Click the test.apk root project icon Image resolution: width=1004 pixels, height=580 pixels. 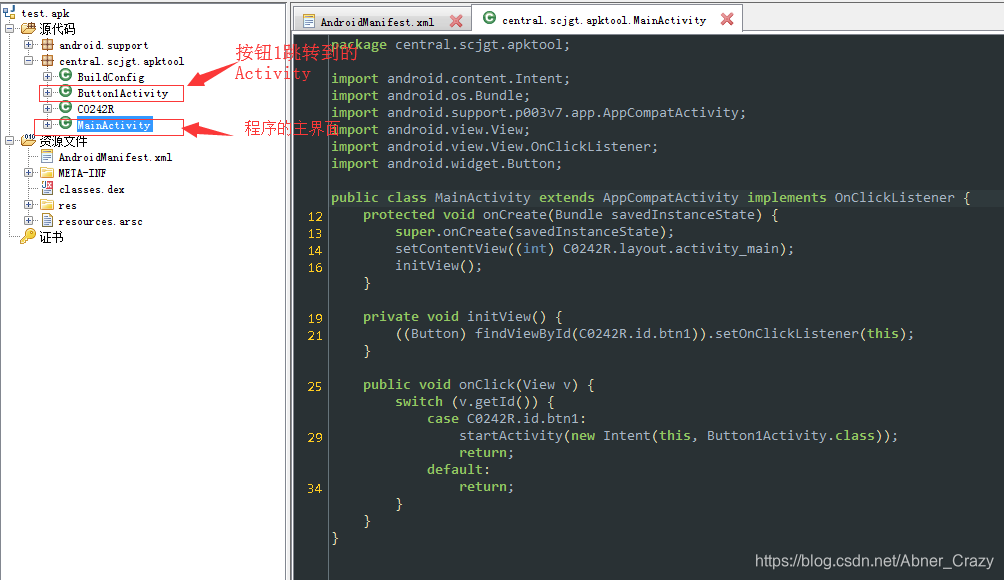(x=9, y=12)
